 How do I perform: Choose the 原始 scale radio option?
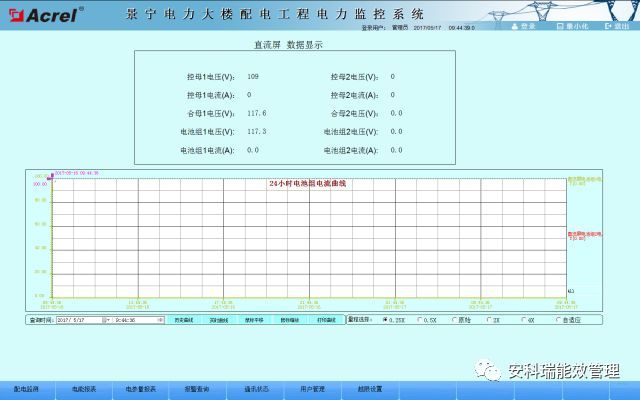click(x=453, y=320)
